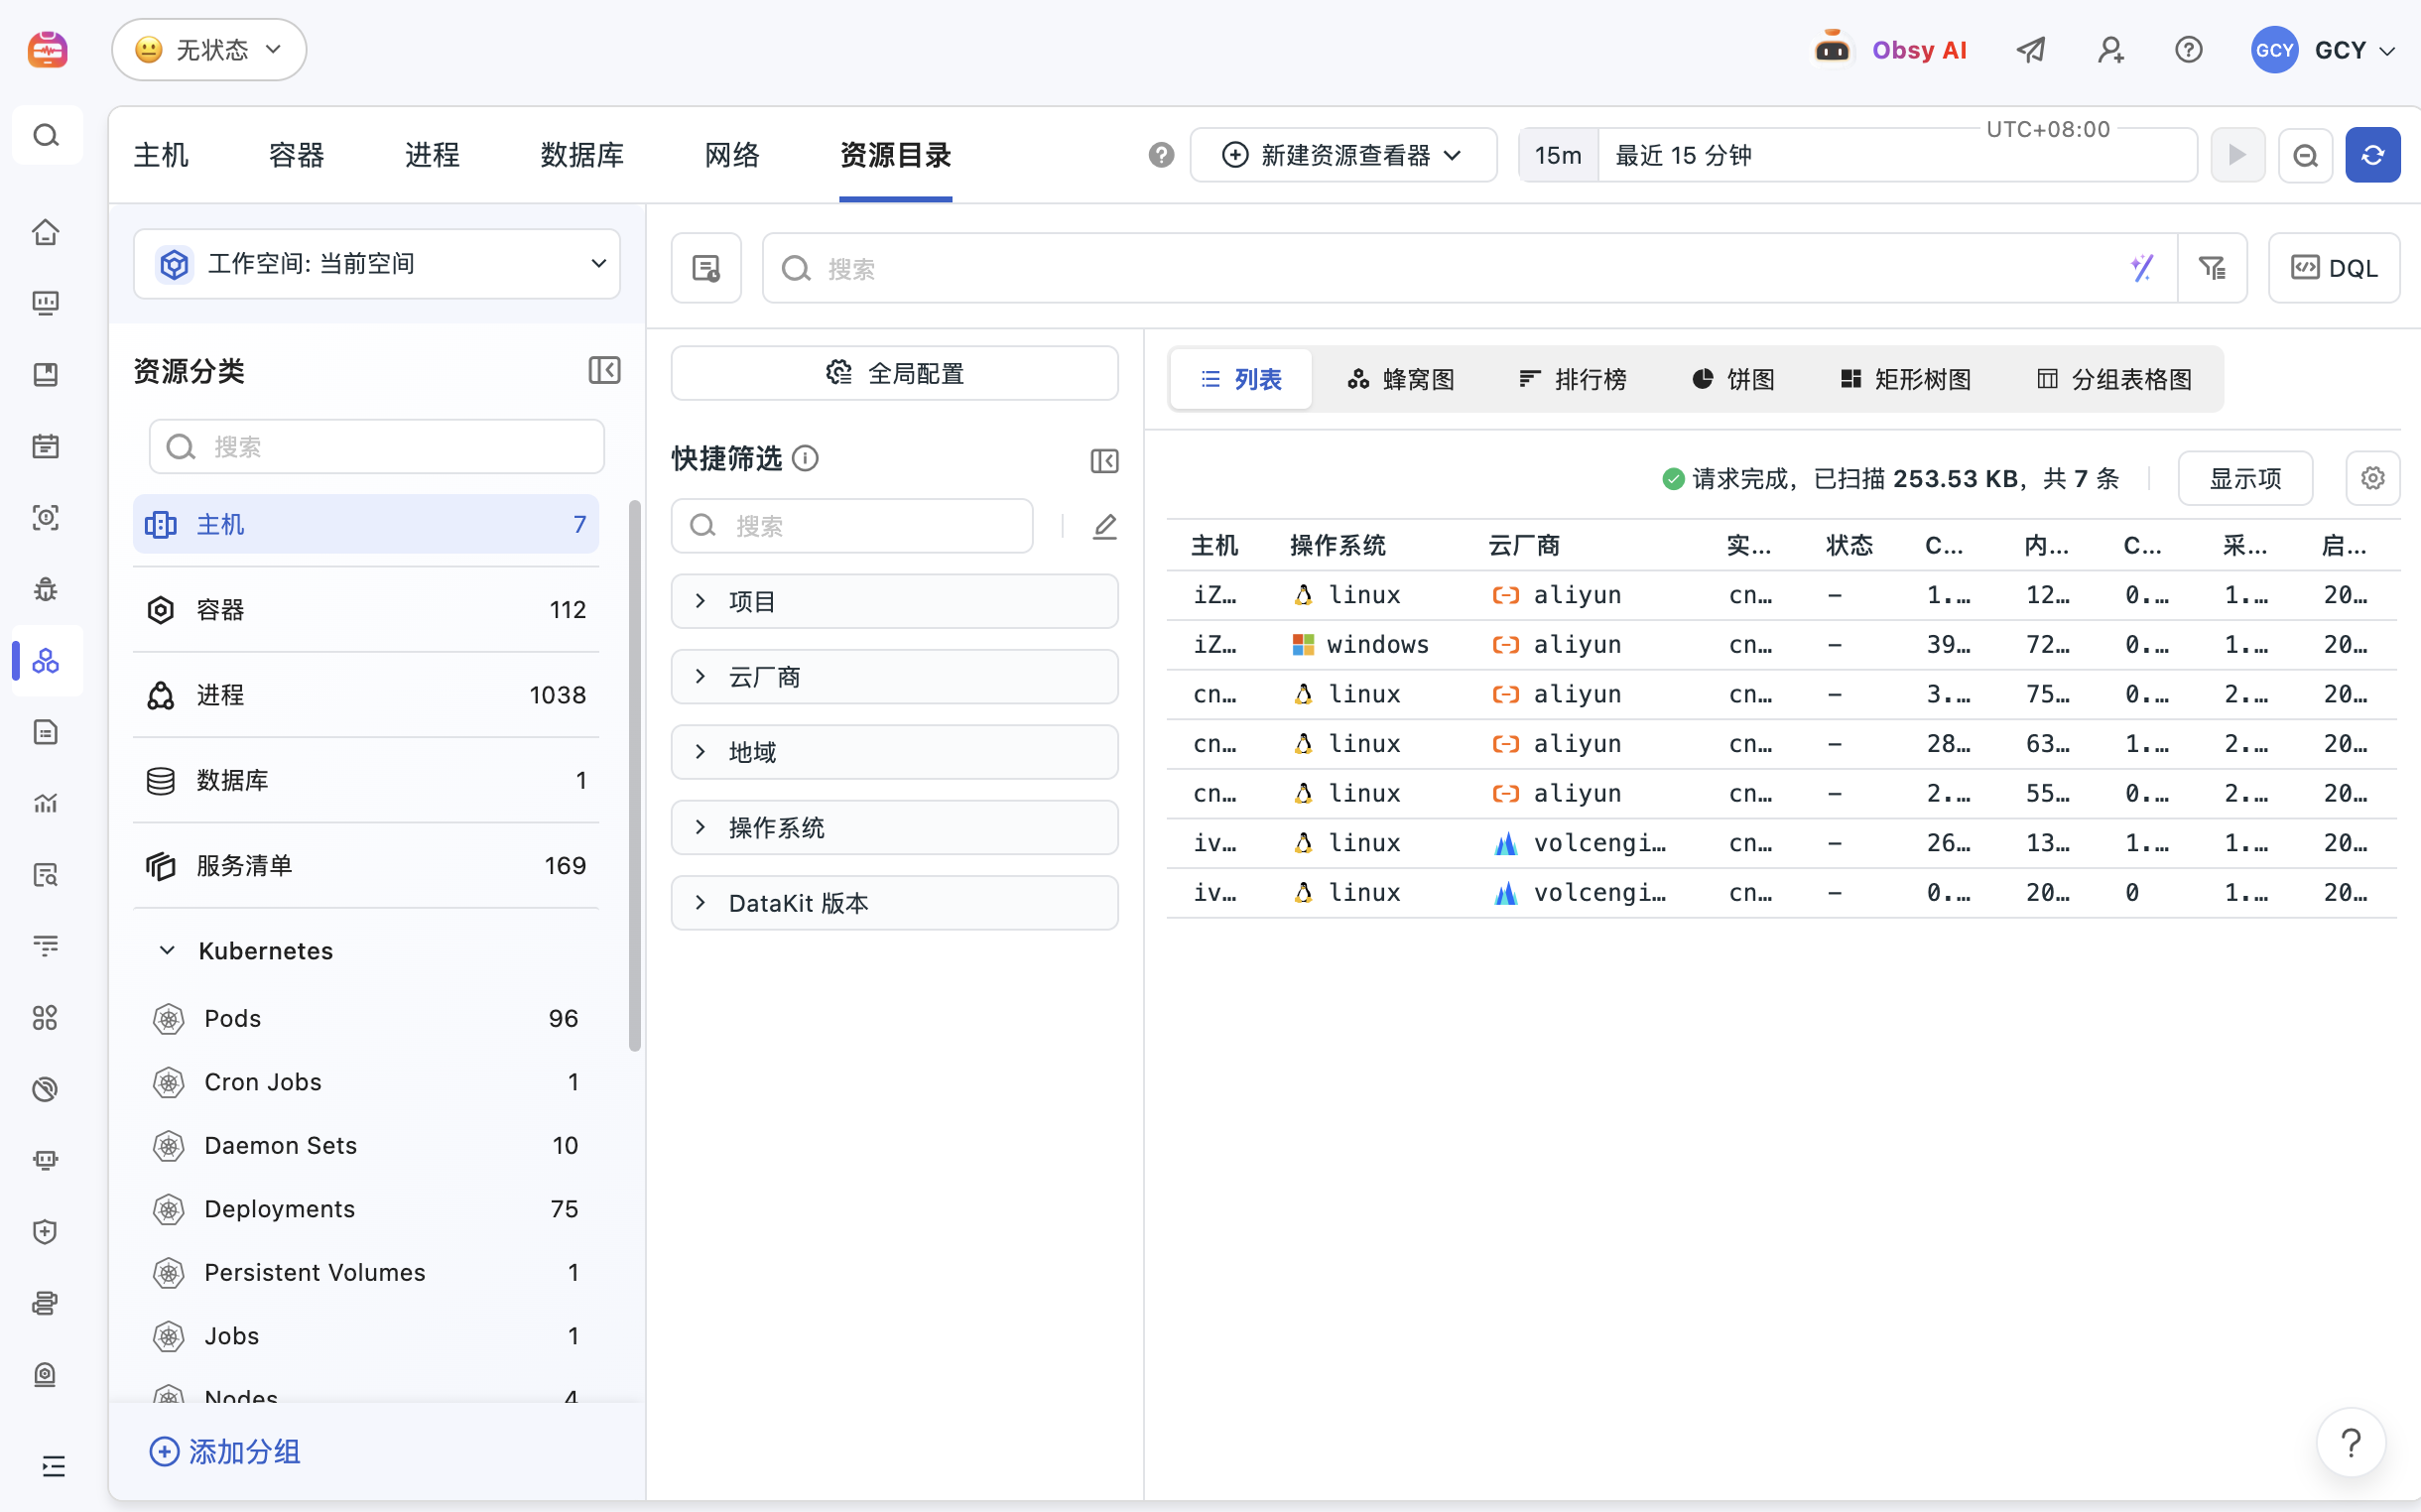Click the DQL button
This screenshot has height=1512, width=2421.
pos(2333,268)
